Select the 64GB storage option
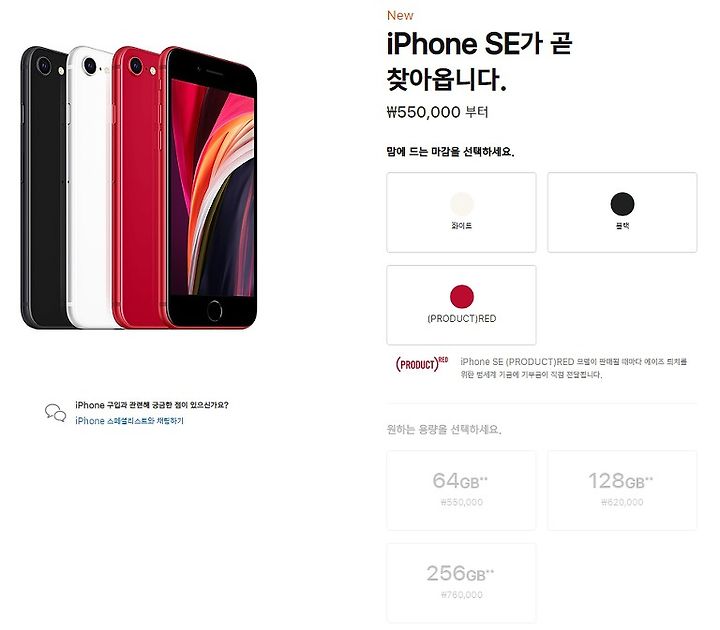The image size is (720, 630). click(461, 490)
